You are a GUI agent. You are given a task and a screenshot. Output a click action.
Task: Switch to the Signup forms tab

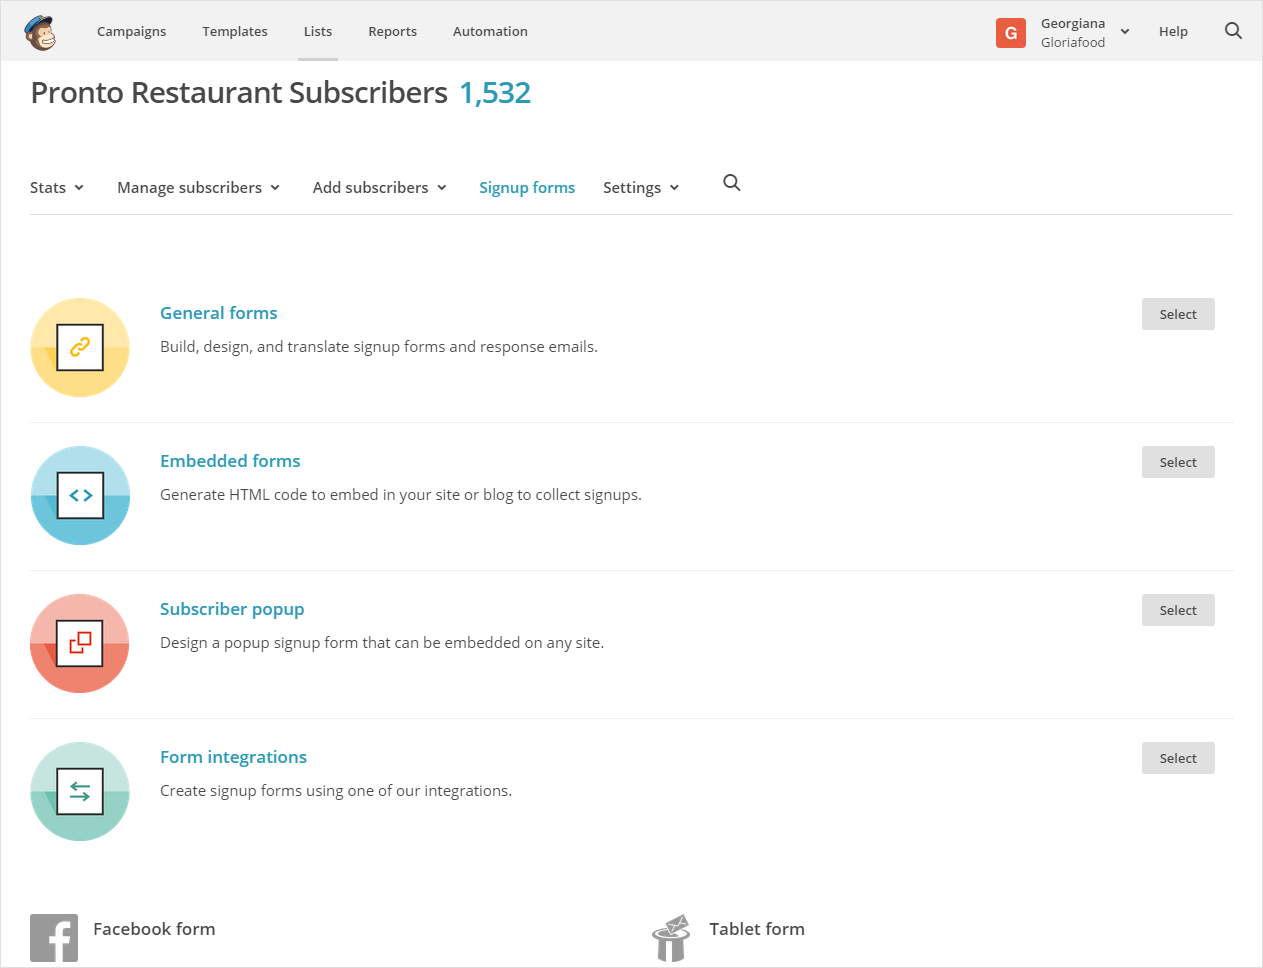coord(527,187)
